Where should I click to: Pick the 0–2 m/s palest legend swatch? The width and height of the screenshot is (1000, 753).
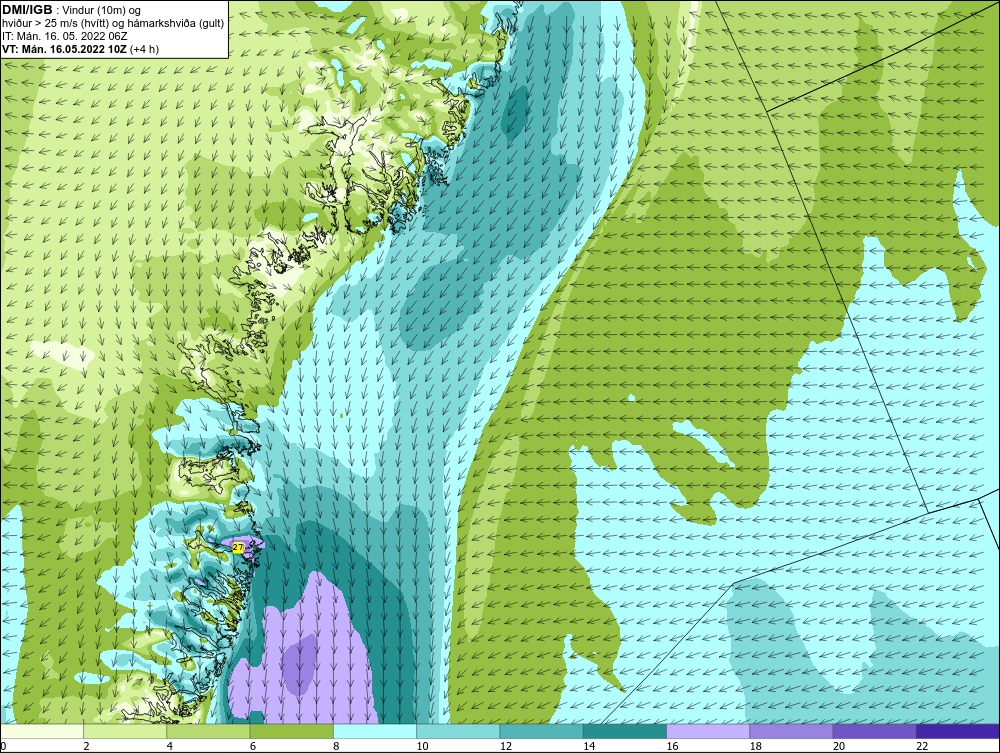point(42,731)
